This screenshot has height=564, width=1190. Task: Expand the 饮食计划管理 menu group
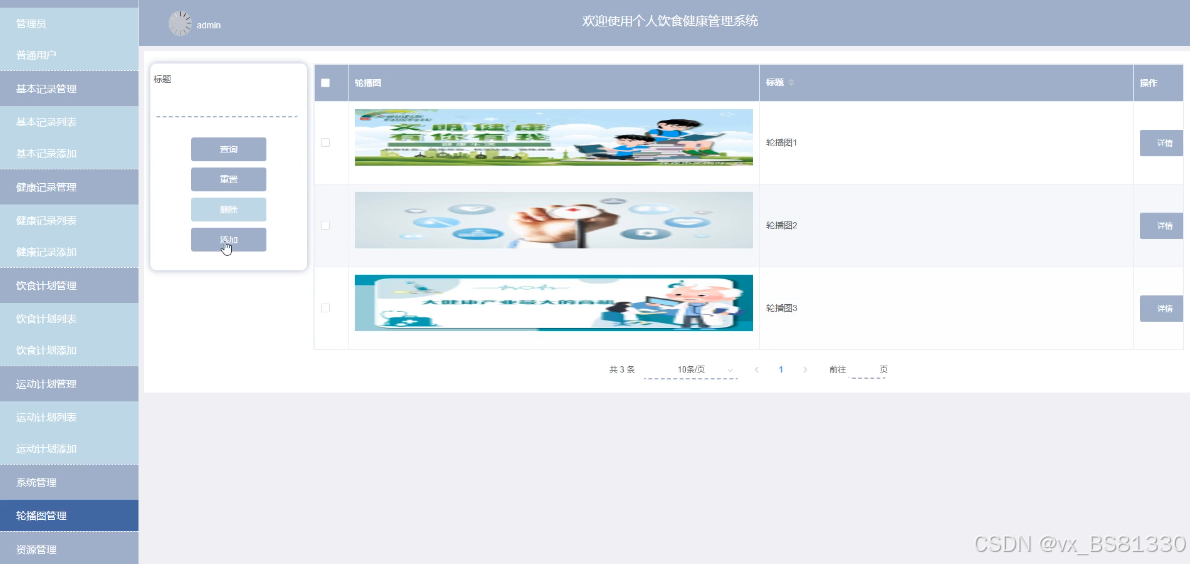click(69, 286)
